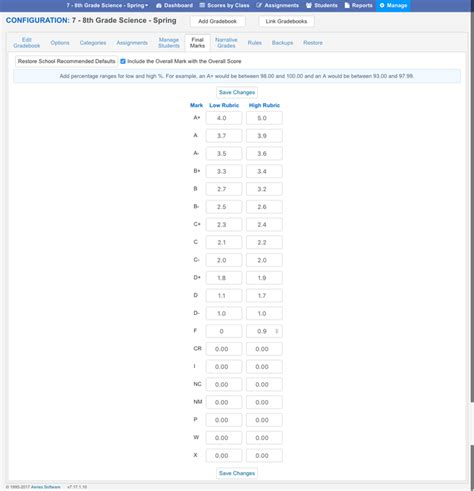Click the Mark column header

[196, 105]
